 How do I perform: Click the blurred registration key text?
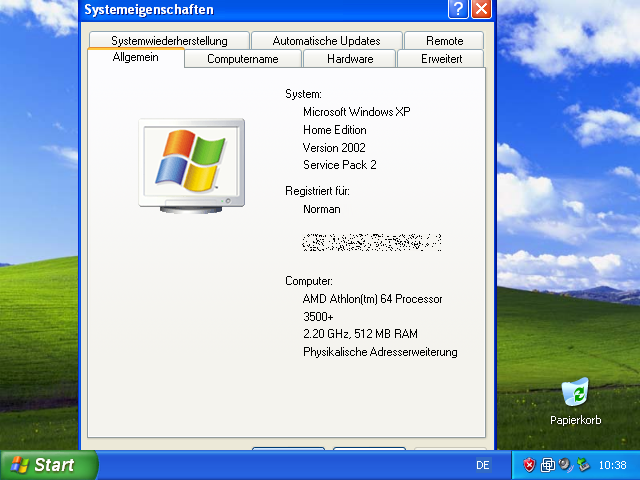tap(372, 241)
